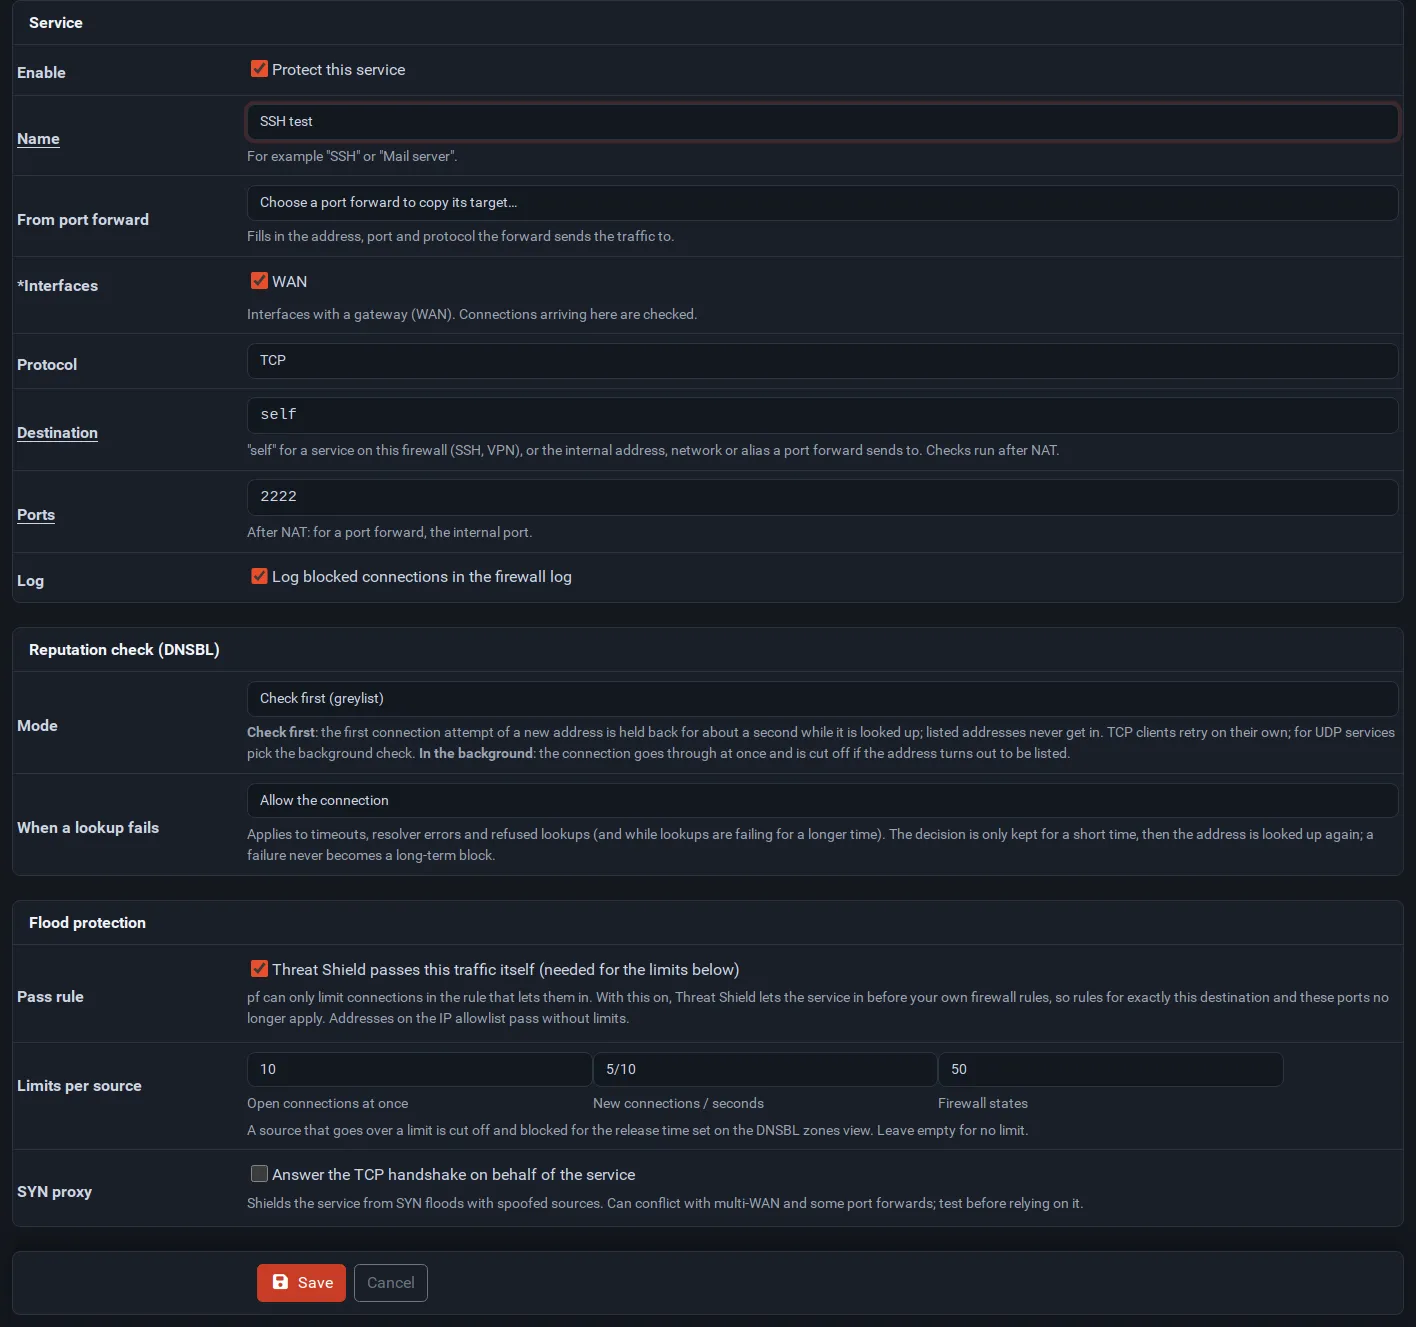Focus the Name field containing SSH test
The image size is (1416, 1327).
coord(822,122)
